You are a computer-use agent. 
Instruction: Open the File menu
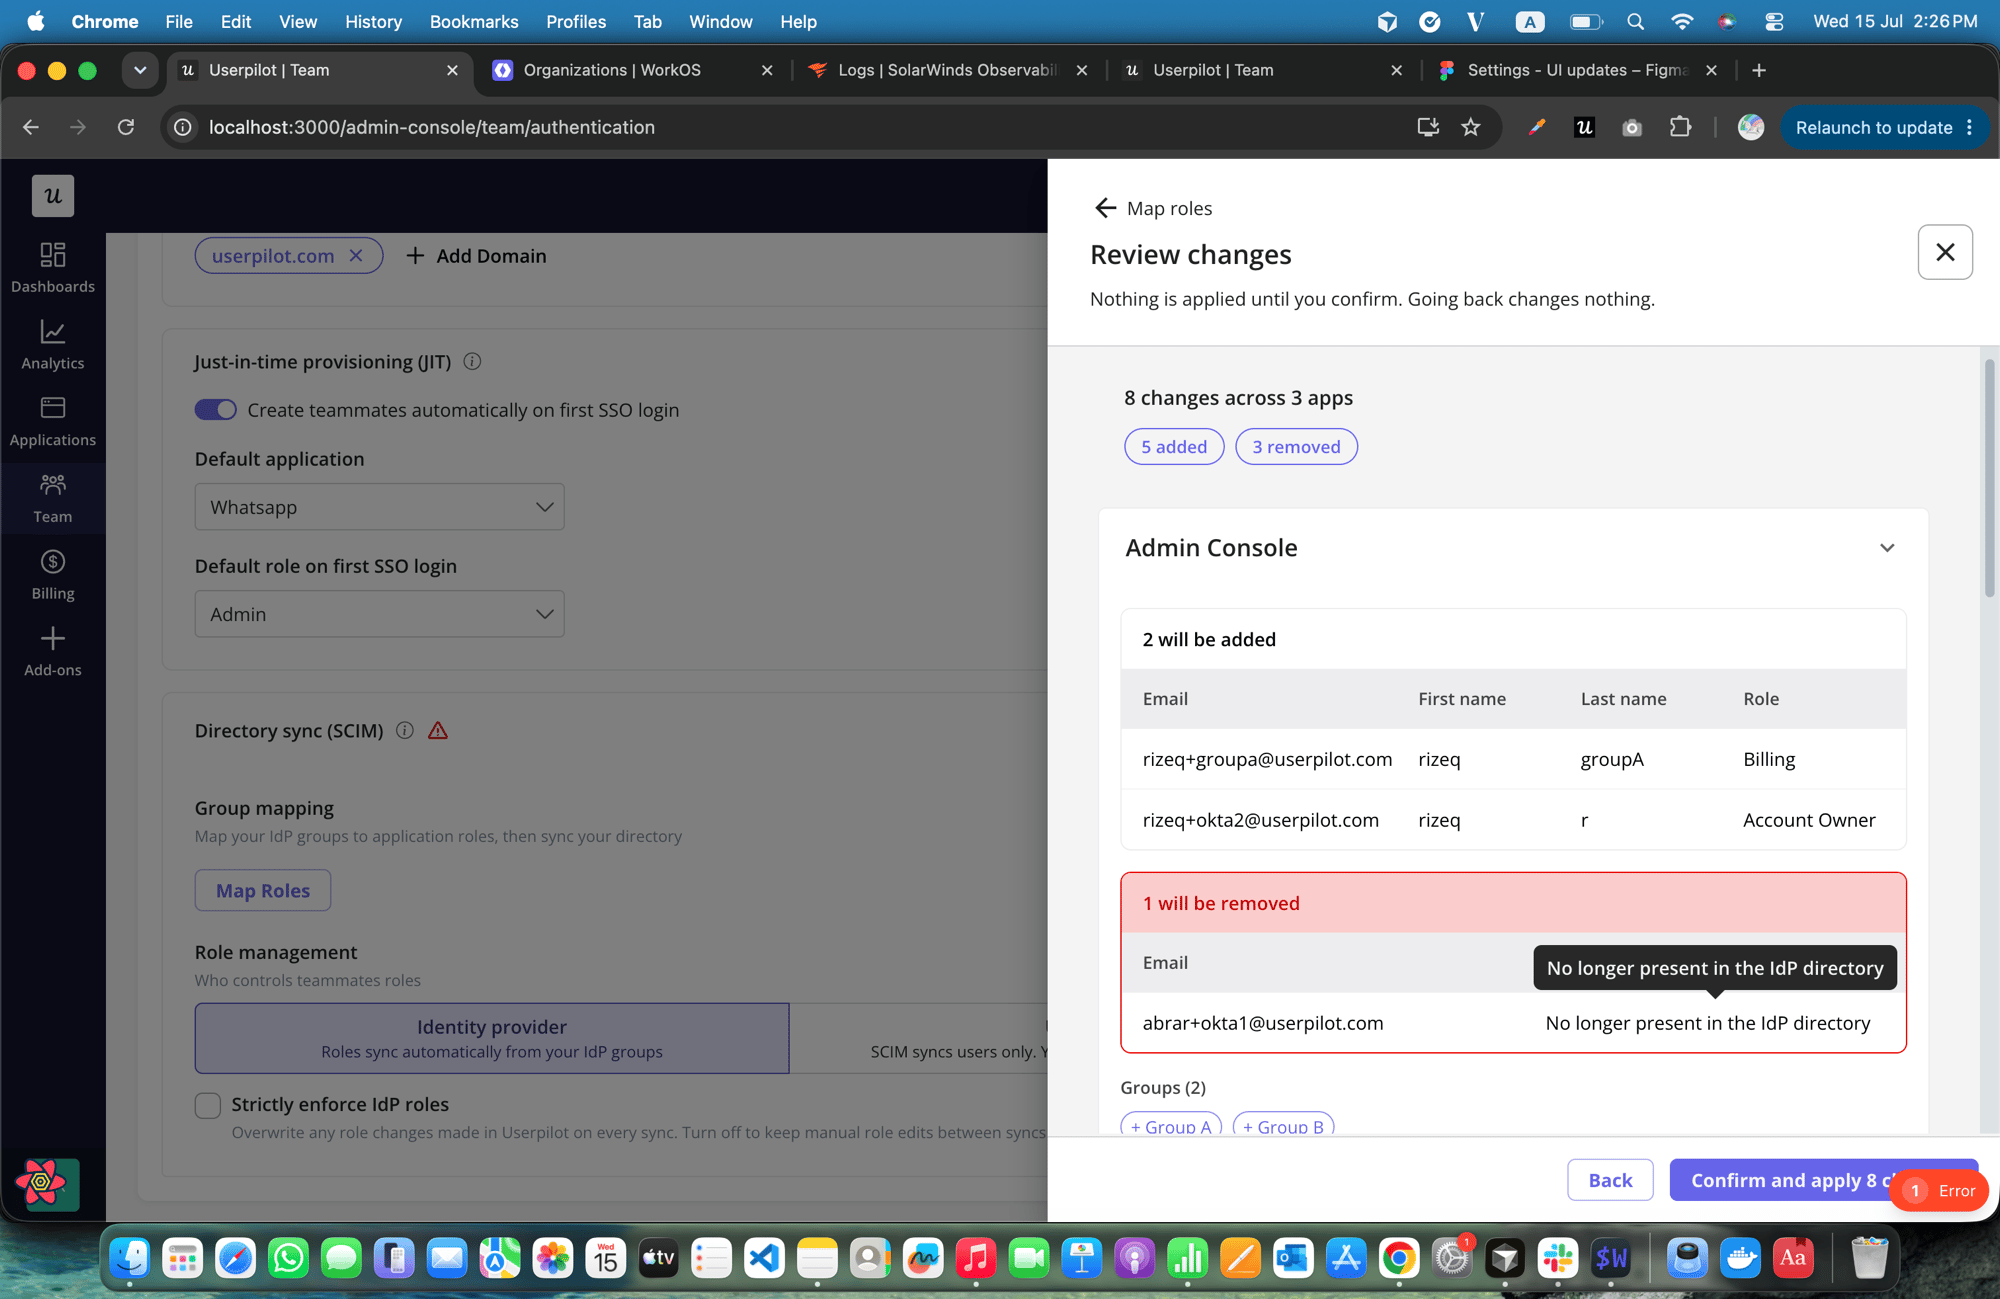coord(179,21)
